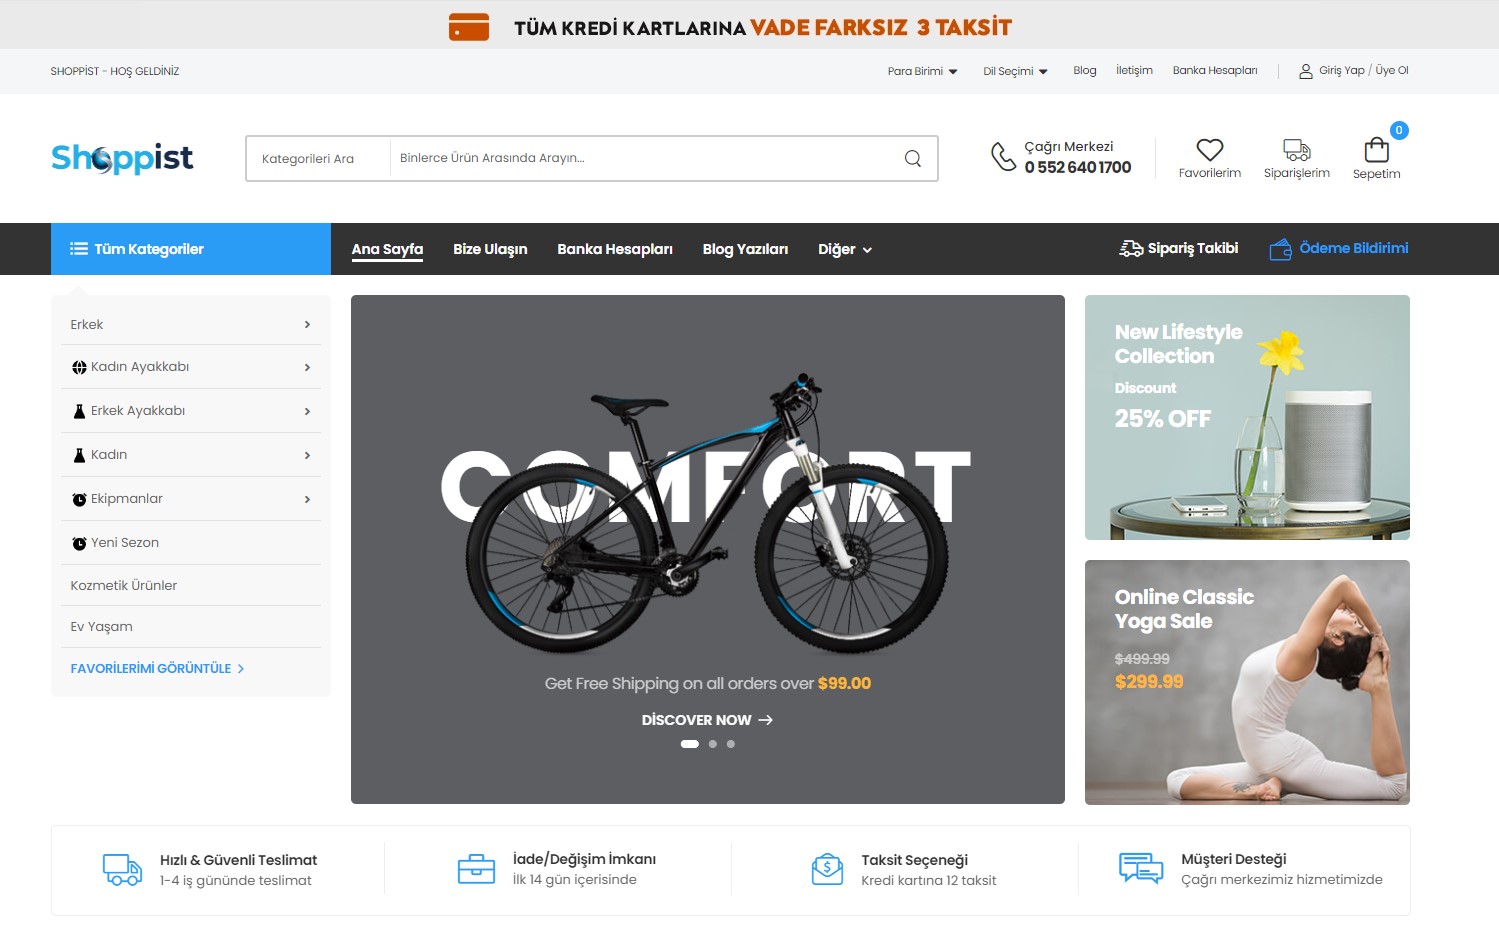The image size is (1499, 927).
Task: Select the third slider dot
Action: click(730, 744)
